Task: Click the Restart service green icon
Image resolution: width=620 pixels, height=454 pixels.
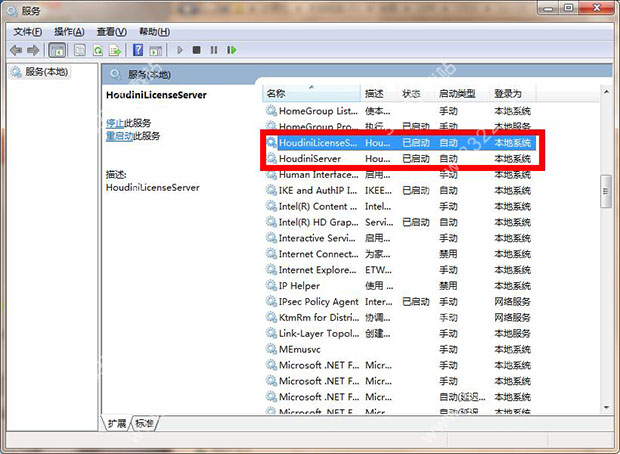Action: (232, 50)
